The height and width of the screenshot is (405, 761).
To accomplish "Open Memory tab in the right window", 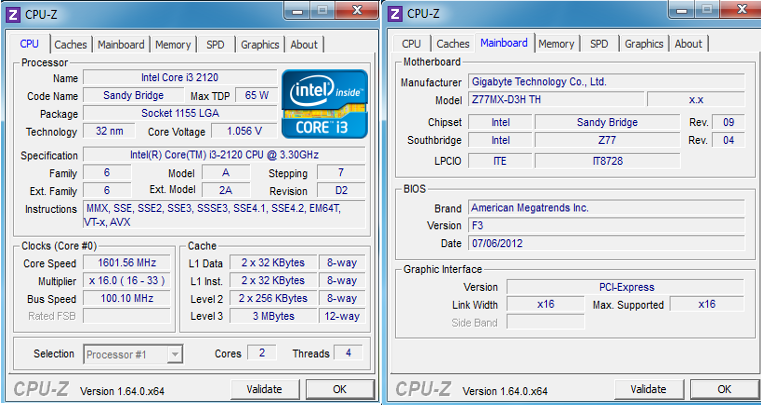I will click(x=556, y=44).
